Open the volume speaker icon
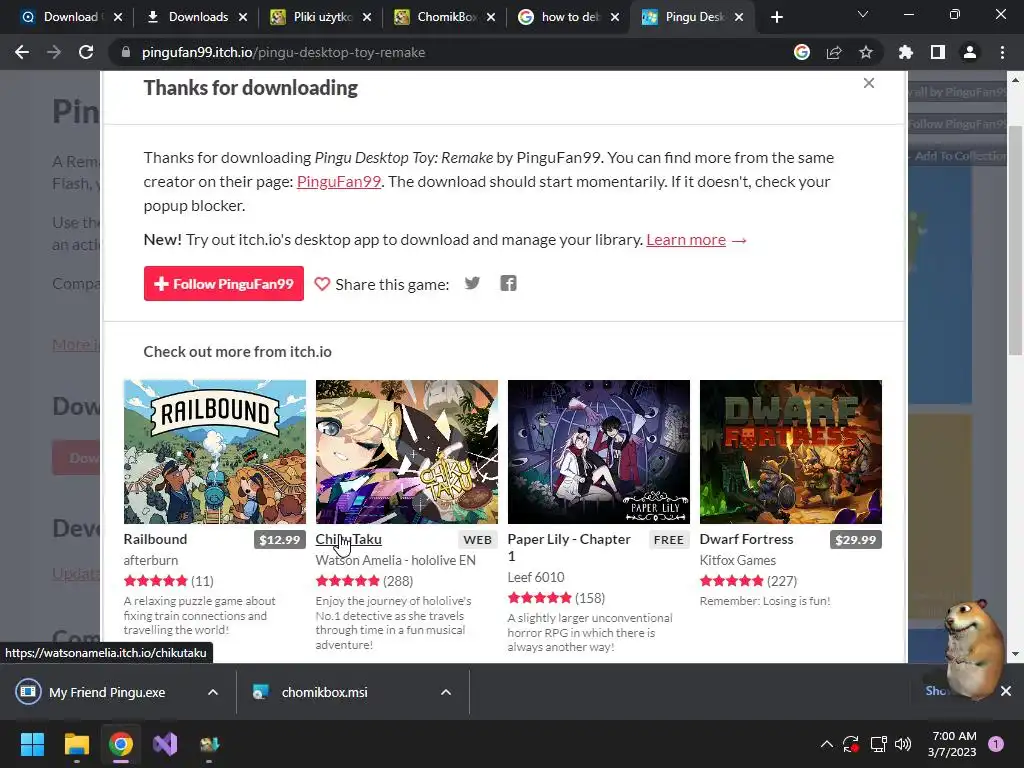The image size is (1024, 768). tap(903, 744)
